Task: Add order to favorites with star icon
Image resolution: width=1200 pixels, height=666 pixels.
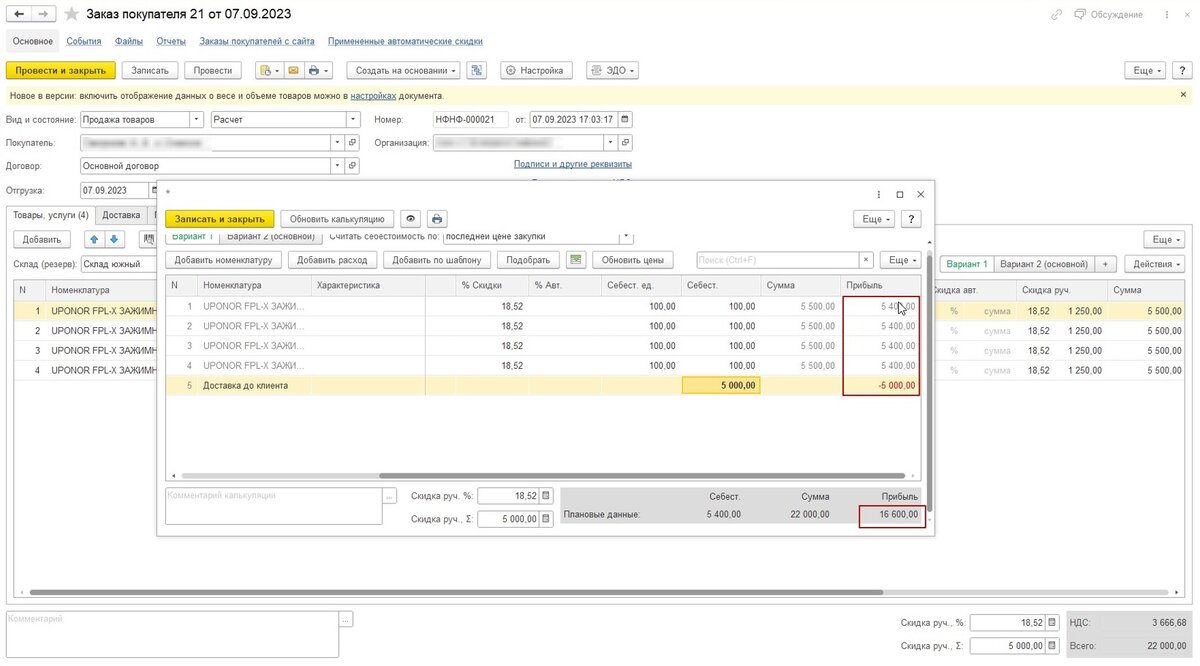Action: click(x=69, y=14)
